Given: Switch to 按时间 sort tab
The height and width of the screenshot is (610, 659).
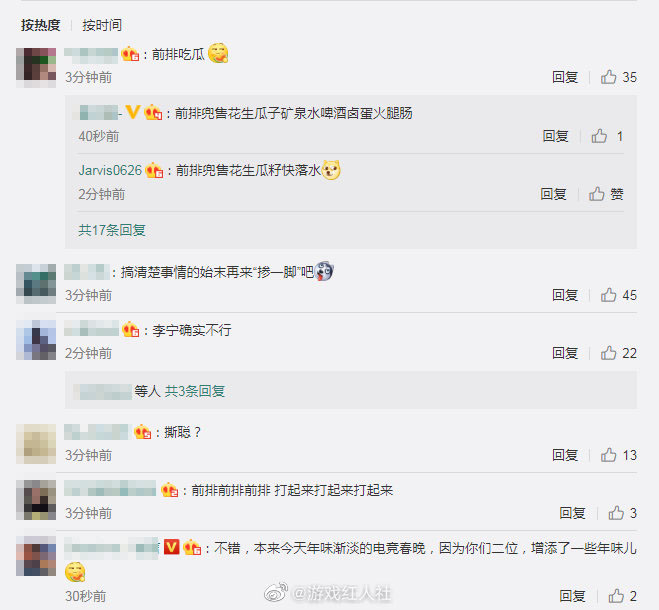Looking at the screenshot, I should pyautogui.click(x=102, y=25).
